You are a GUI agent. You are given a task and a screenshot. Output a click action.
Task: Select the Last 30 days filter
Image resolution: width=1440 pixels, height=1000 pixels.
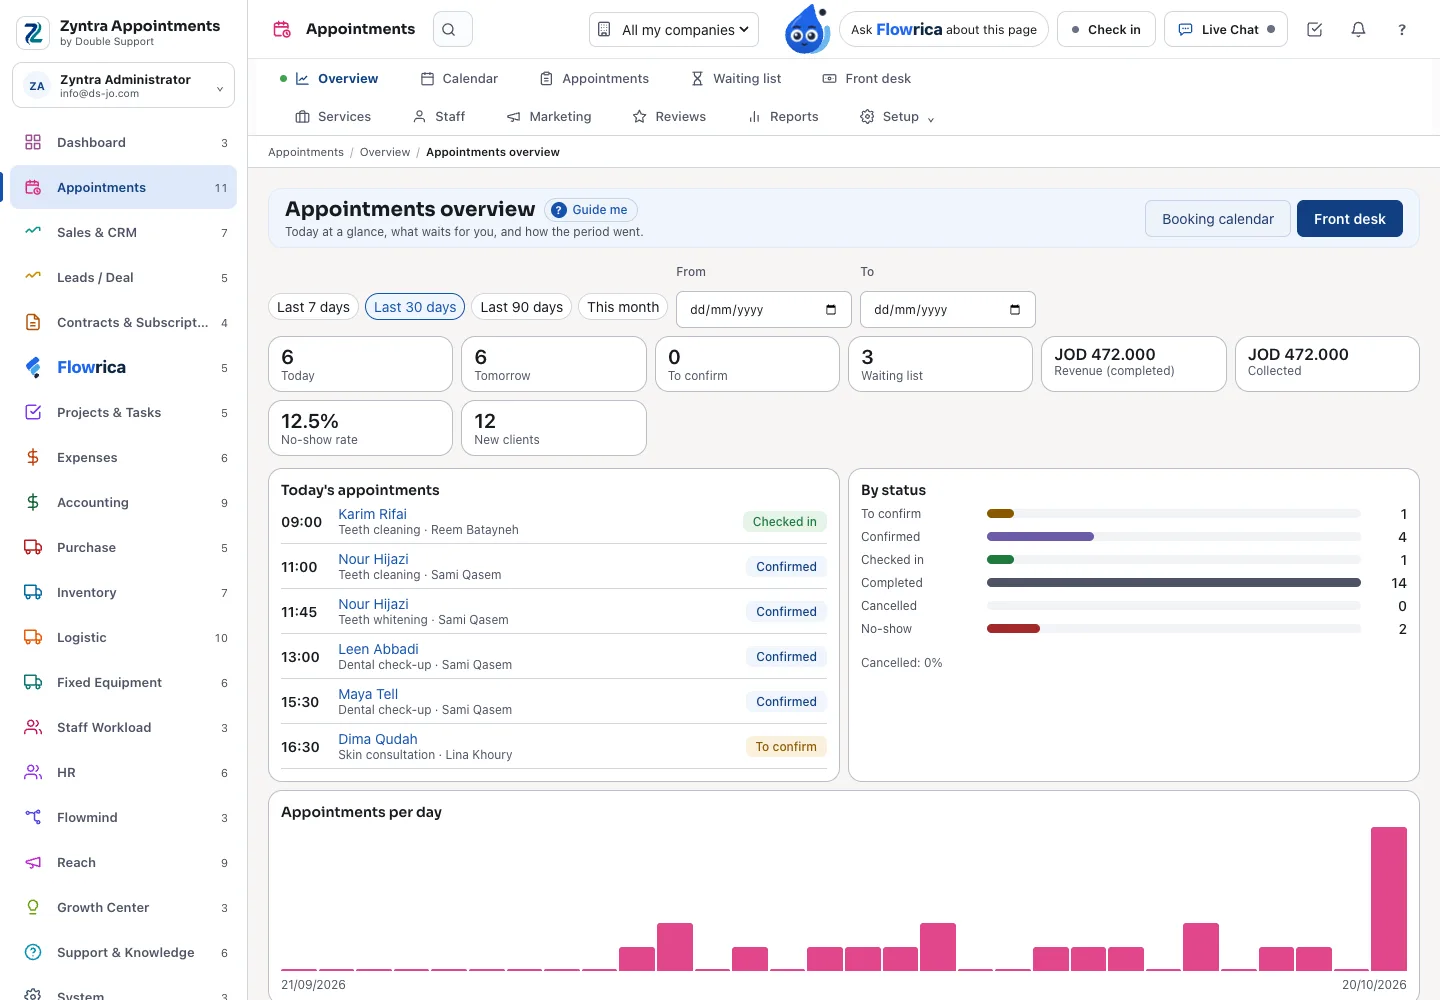(x=415, y=307)
